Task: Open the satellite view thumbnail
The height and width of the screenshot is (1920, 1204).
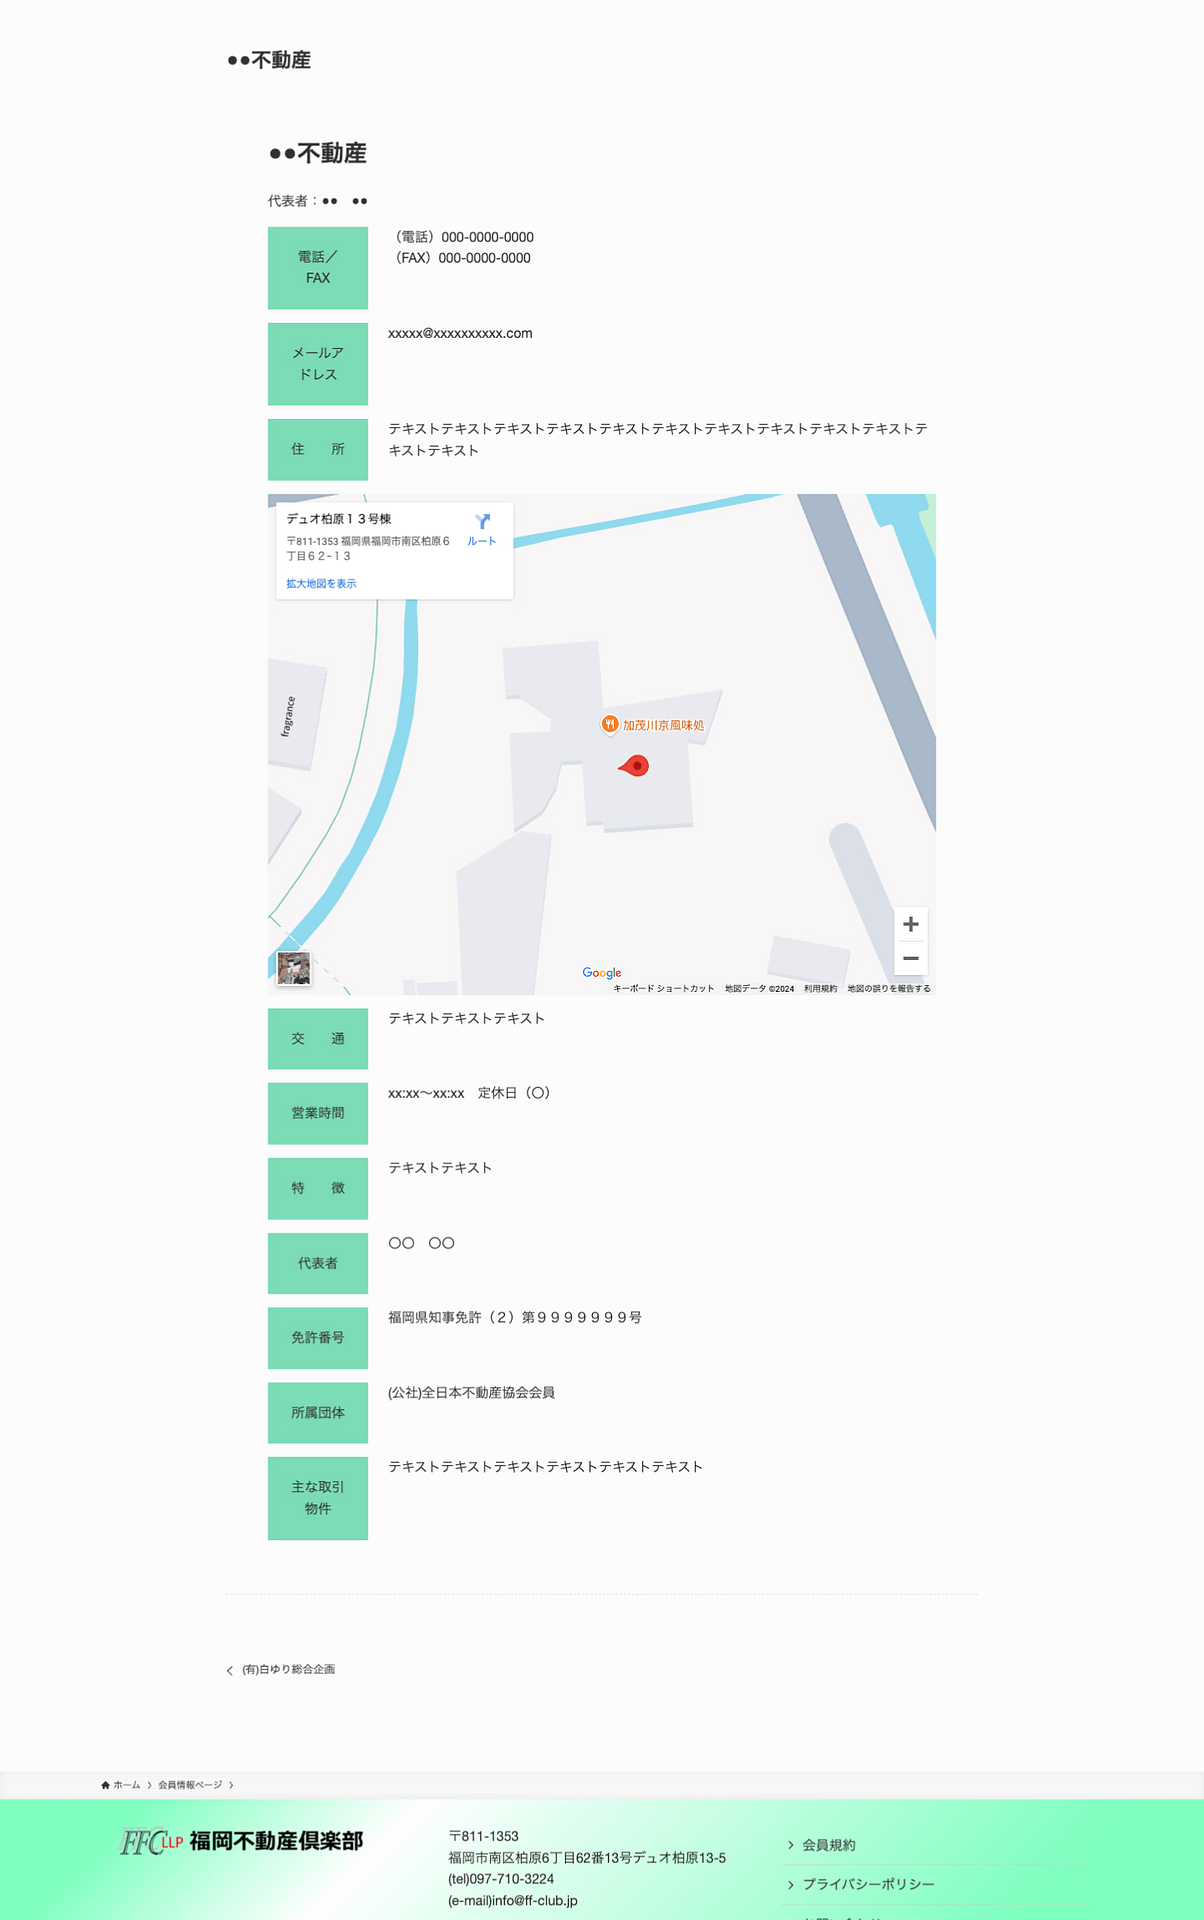Action: tap(293, 968)
